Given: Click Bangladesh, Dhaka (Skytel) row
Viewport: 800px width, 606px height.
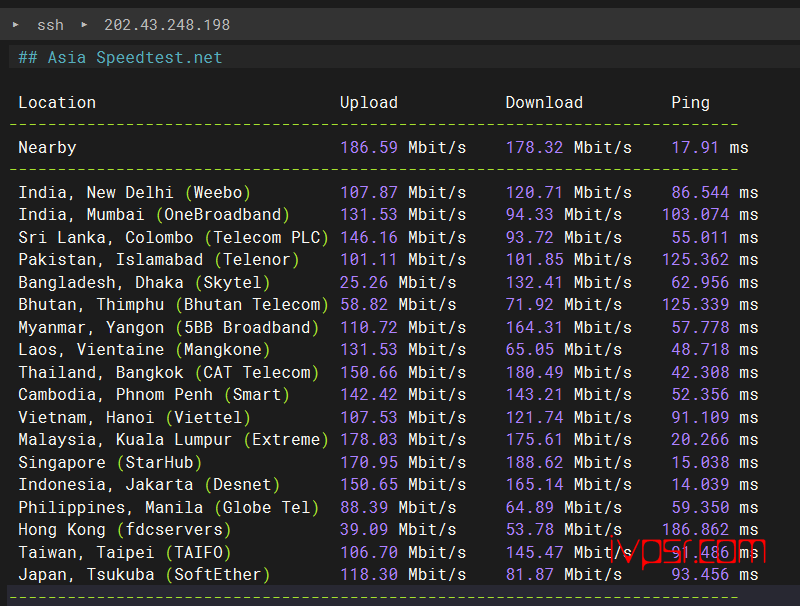Looking at the screenshot, I should 144,282.
